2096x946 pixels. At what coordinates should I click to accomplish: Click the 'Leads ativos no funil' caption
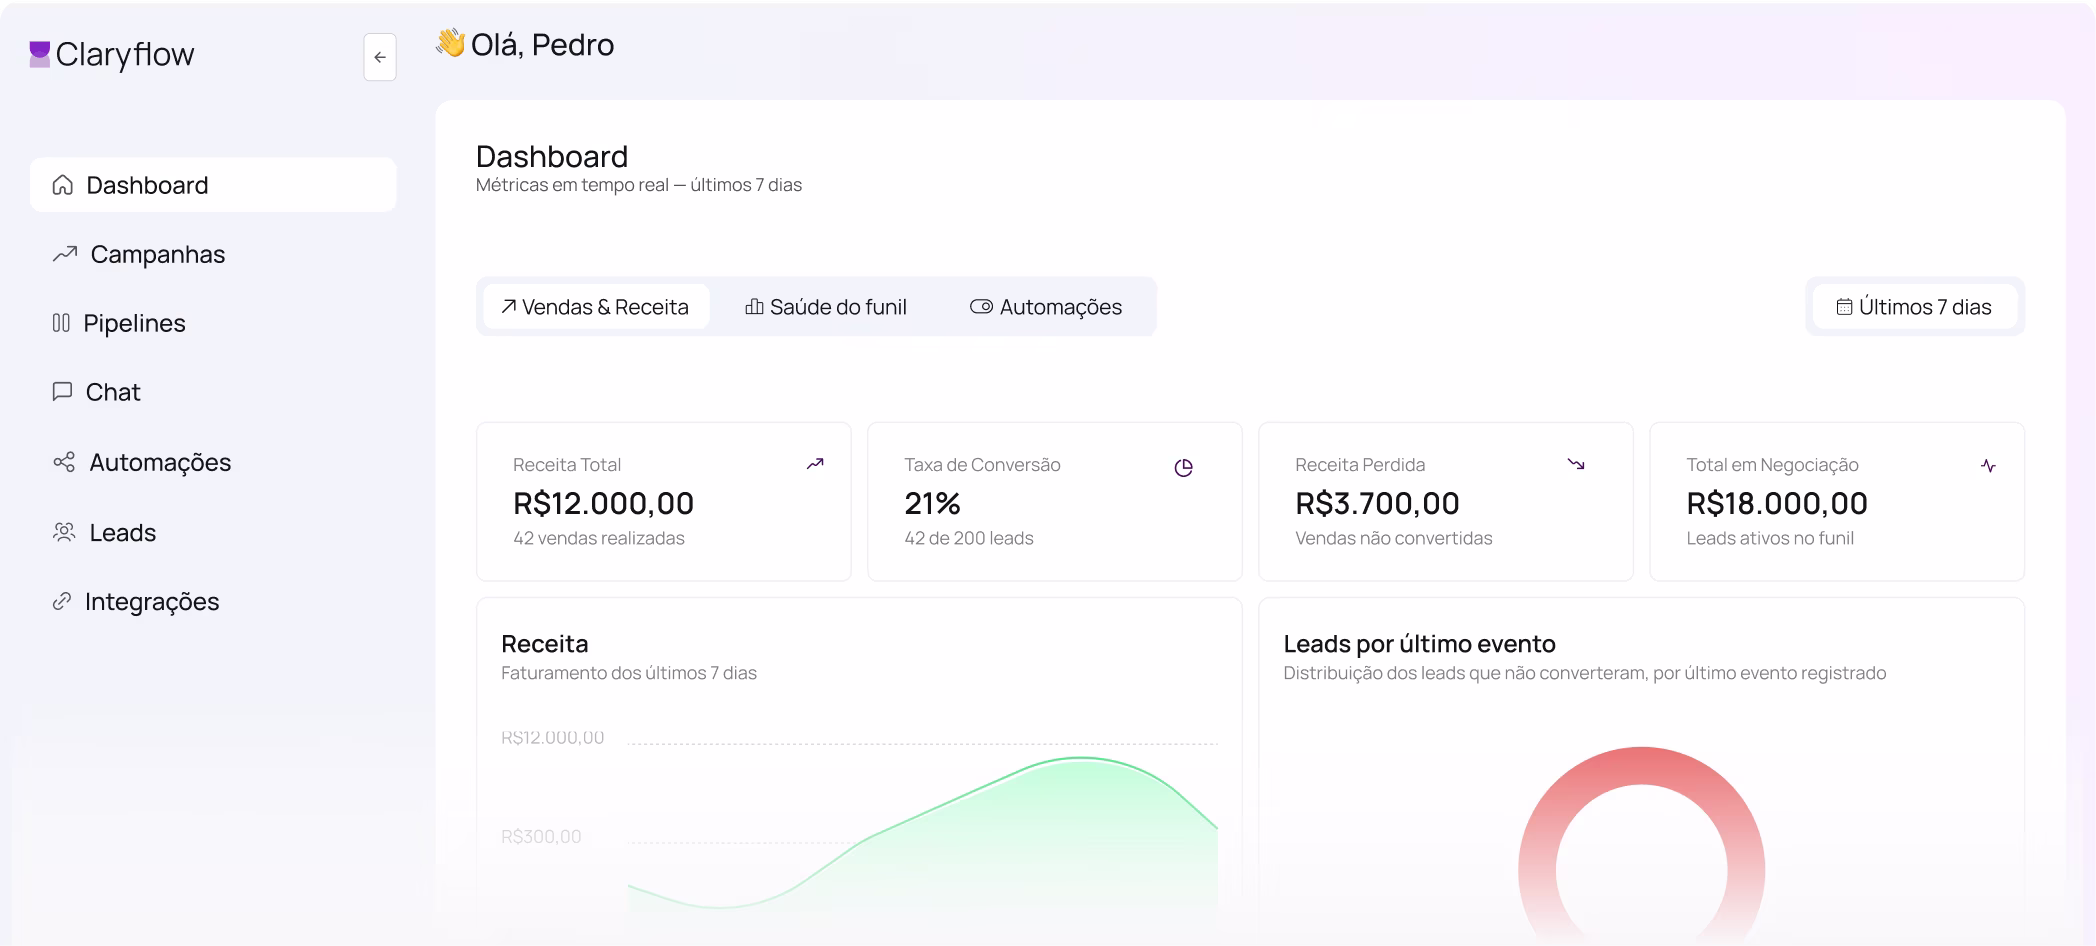(1770, 538)
